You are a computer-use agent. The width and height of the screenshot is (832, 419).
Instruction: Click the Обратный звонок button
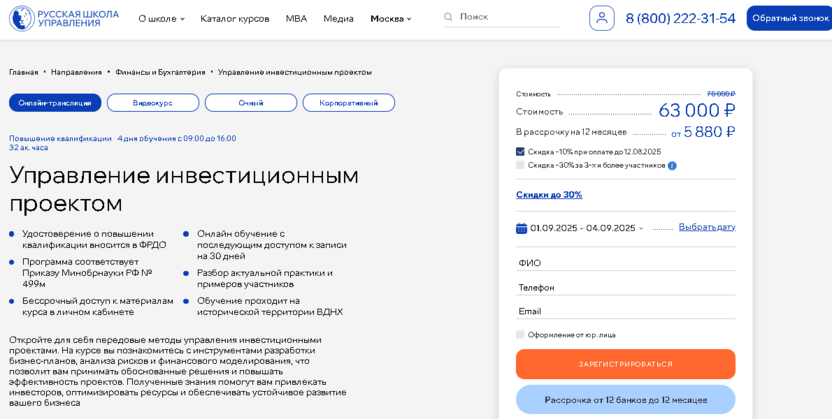click(x=789, y=18)
